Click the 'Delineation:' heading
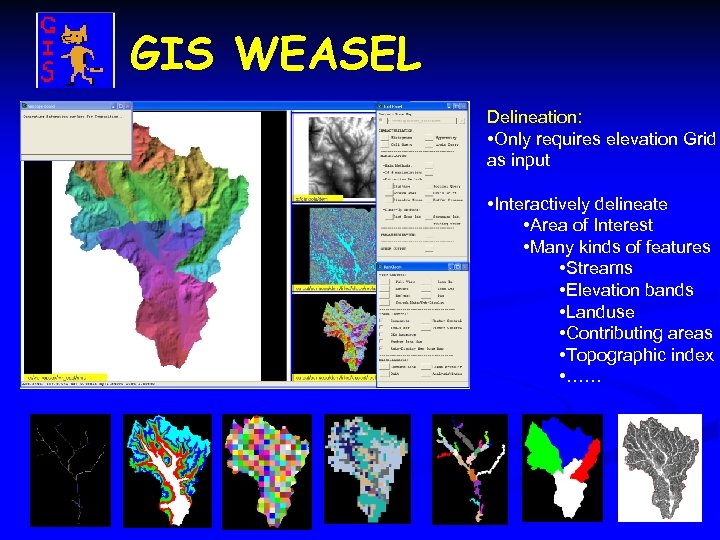Viewport: 720px width, 540px height. tap(534, 117)
